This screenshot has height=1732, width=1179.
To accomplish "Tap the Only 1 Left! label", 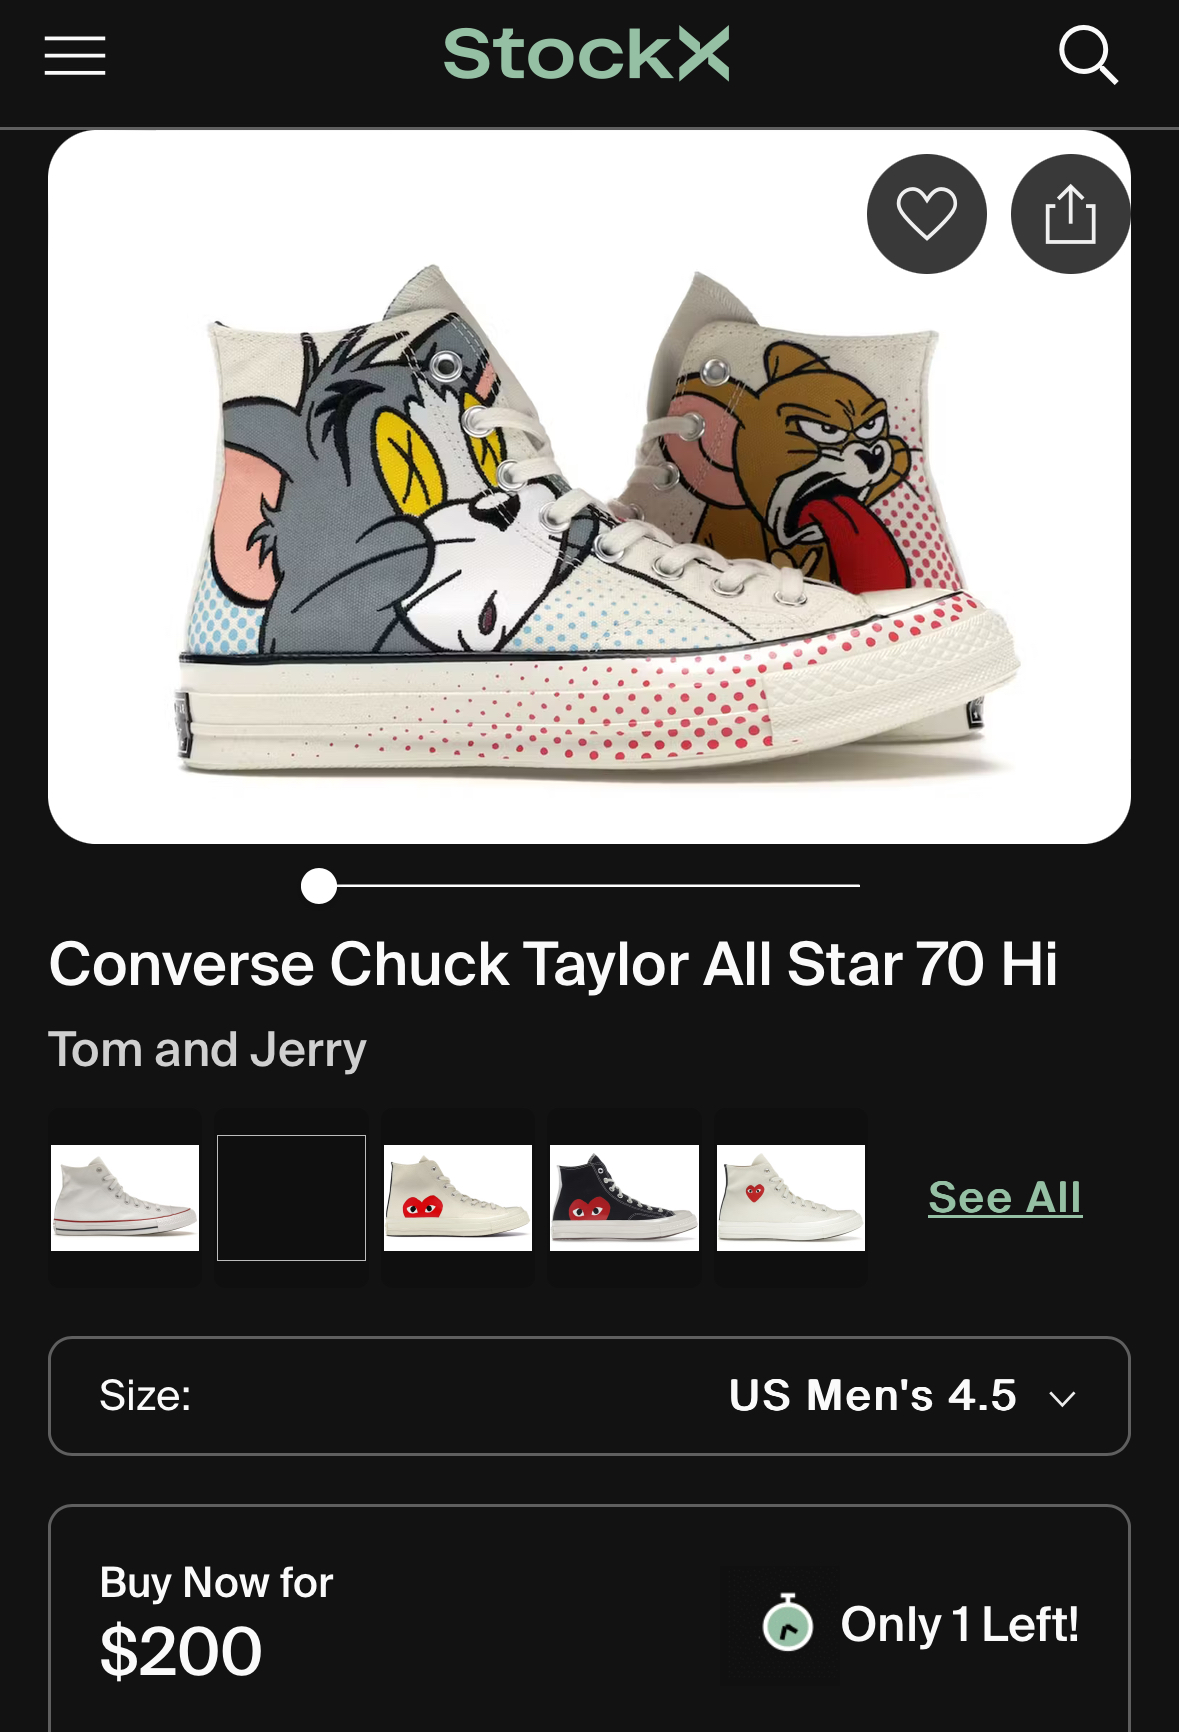I will 959,1624.
